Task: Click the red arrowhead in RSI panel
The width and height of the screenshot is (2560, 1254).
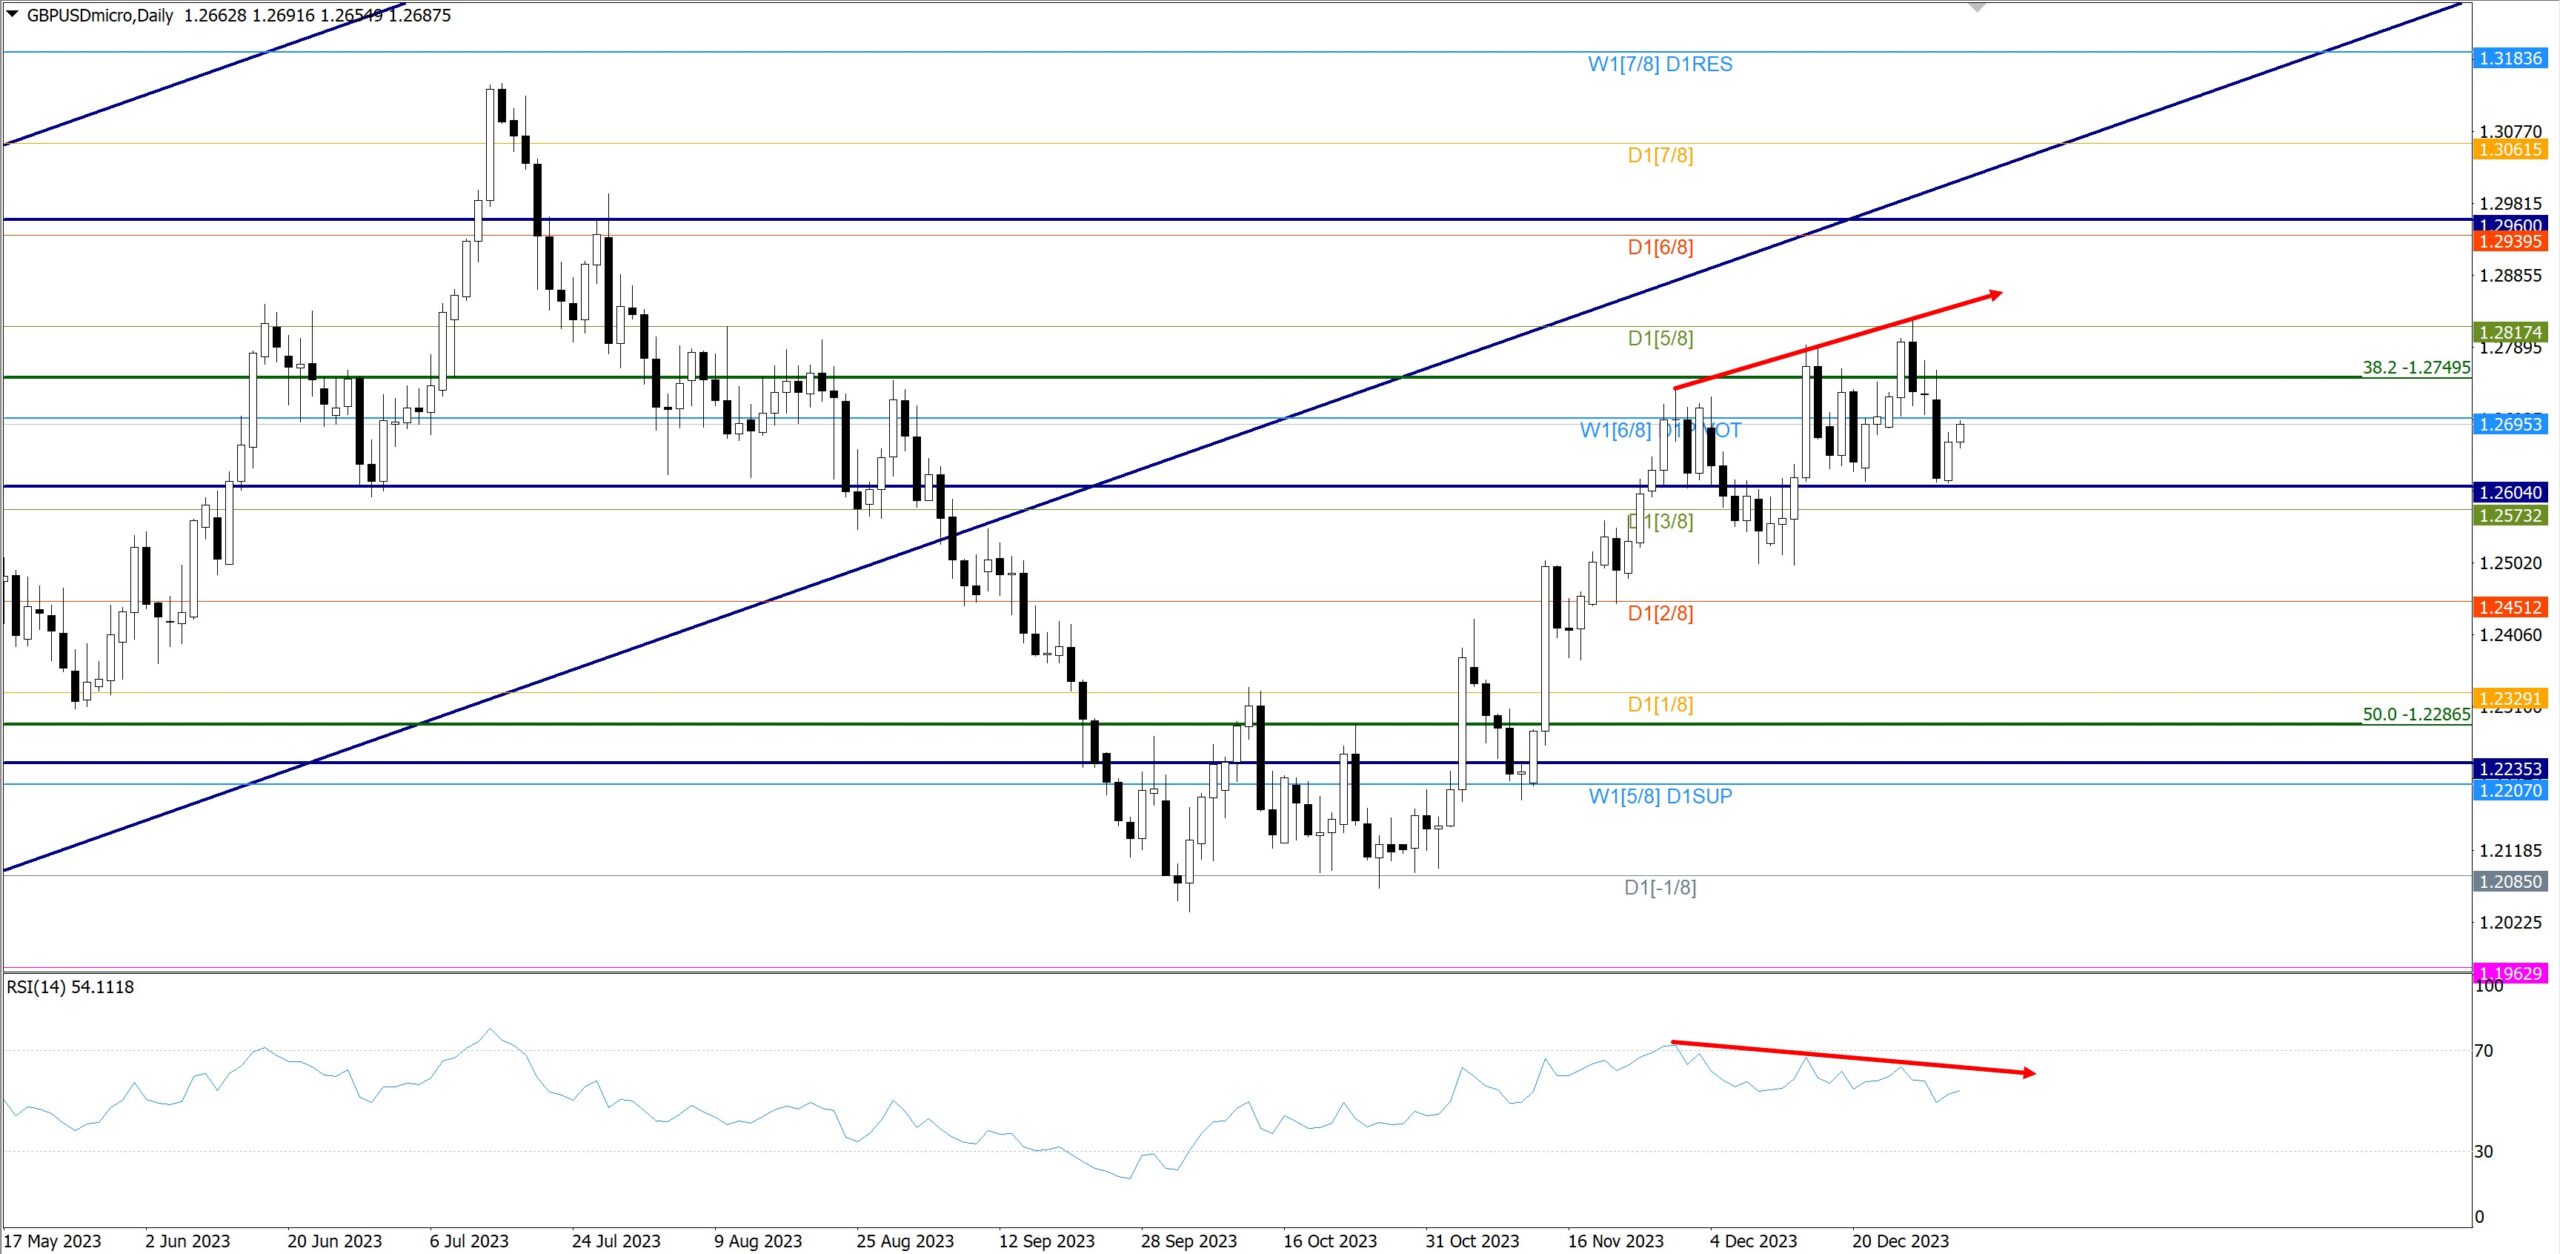Action: click(2028, 1073)
